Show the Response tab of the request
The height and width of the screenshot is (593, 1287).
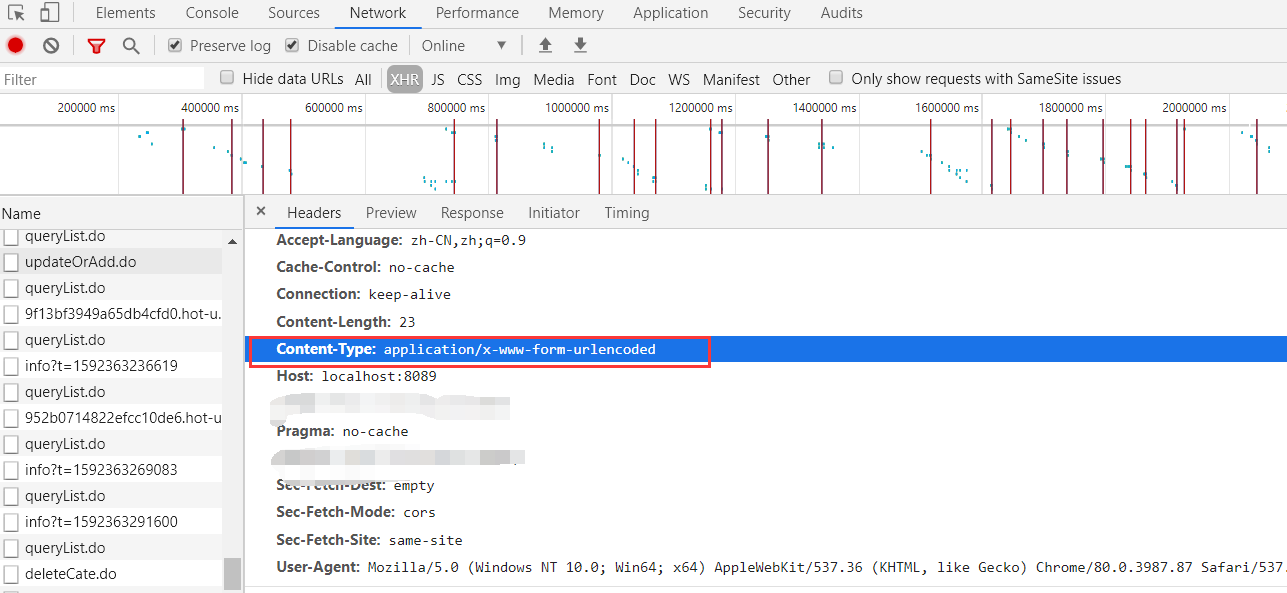[472, 213]
